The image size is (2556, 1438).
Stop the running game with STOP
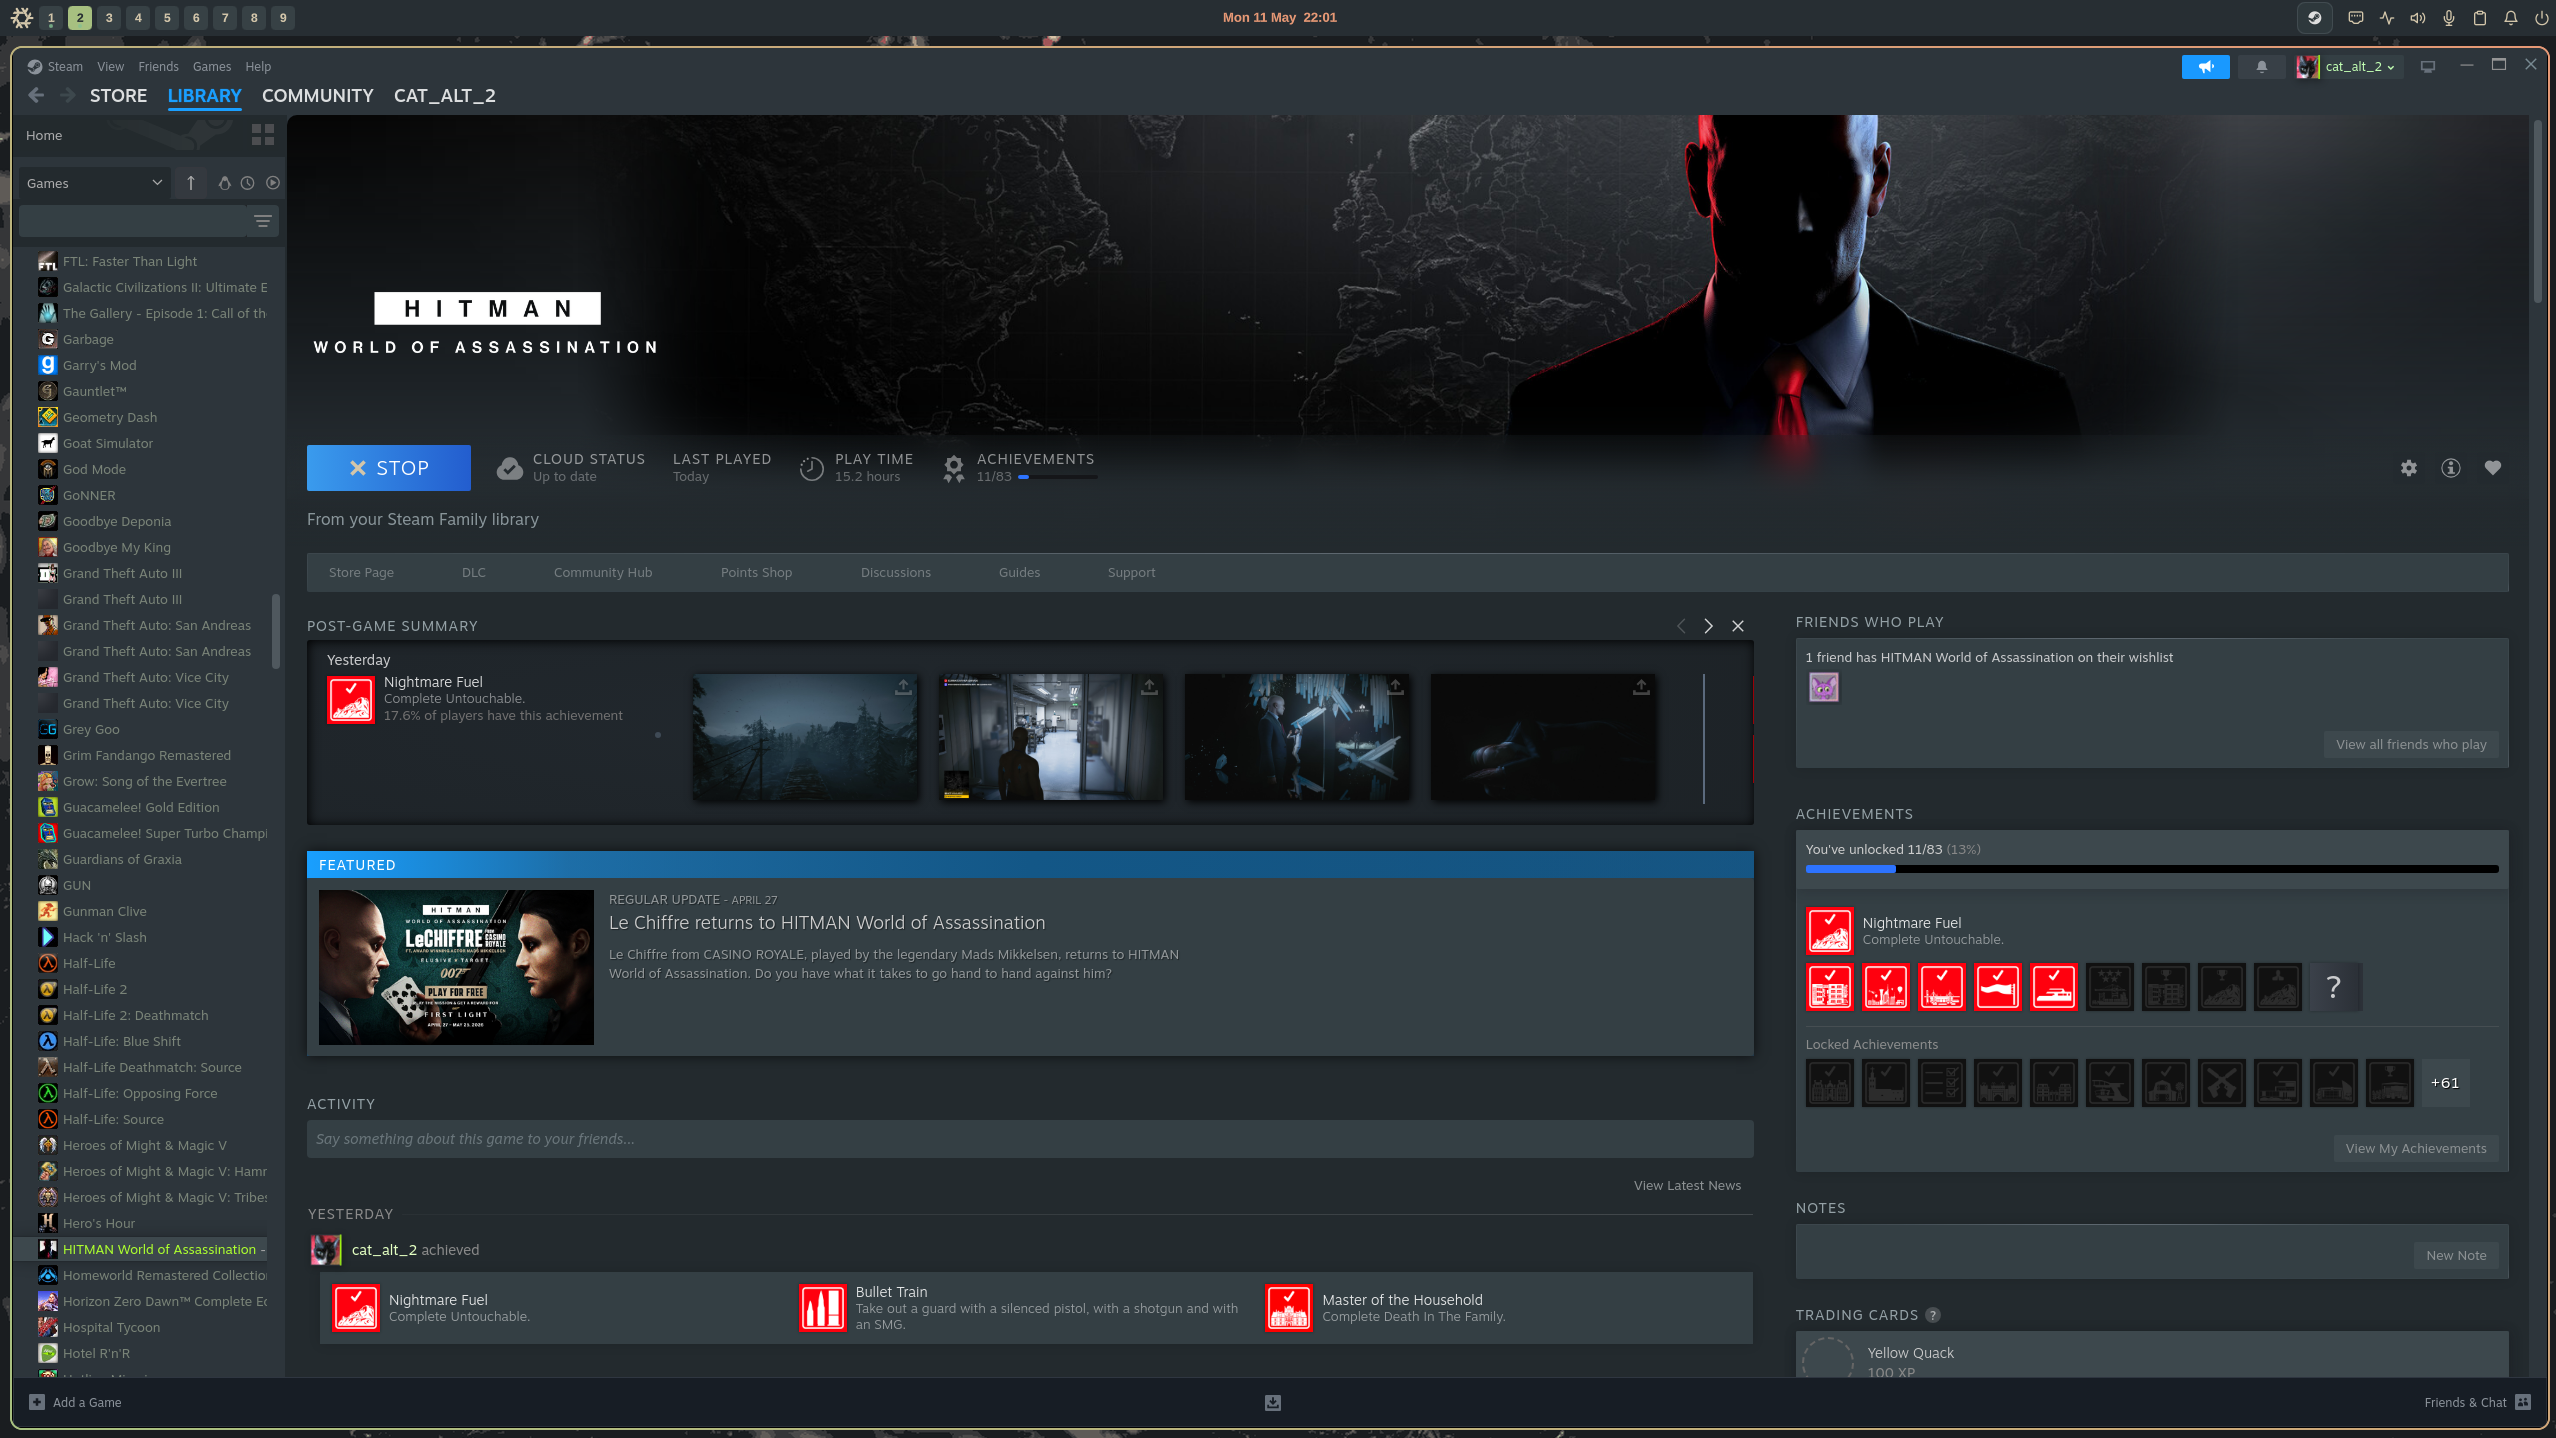389,468
